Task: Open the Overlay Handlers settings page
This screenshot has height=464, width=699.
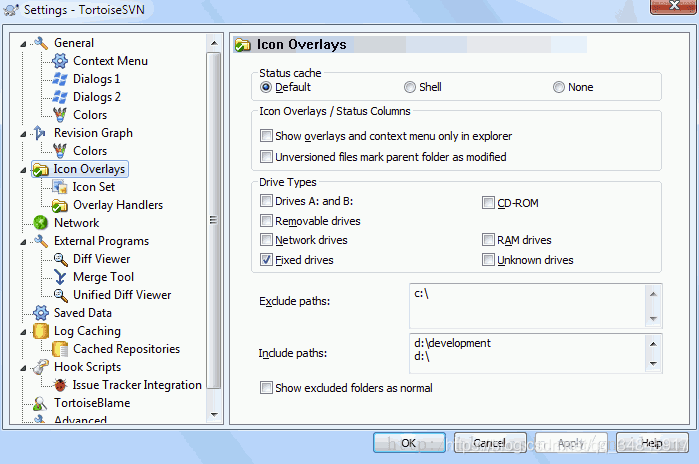Action: [x=118, y=205]
